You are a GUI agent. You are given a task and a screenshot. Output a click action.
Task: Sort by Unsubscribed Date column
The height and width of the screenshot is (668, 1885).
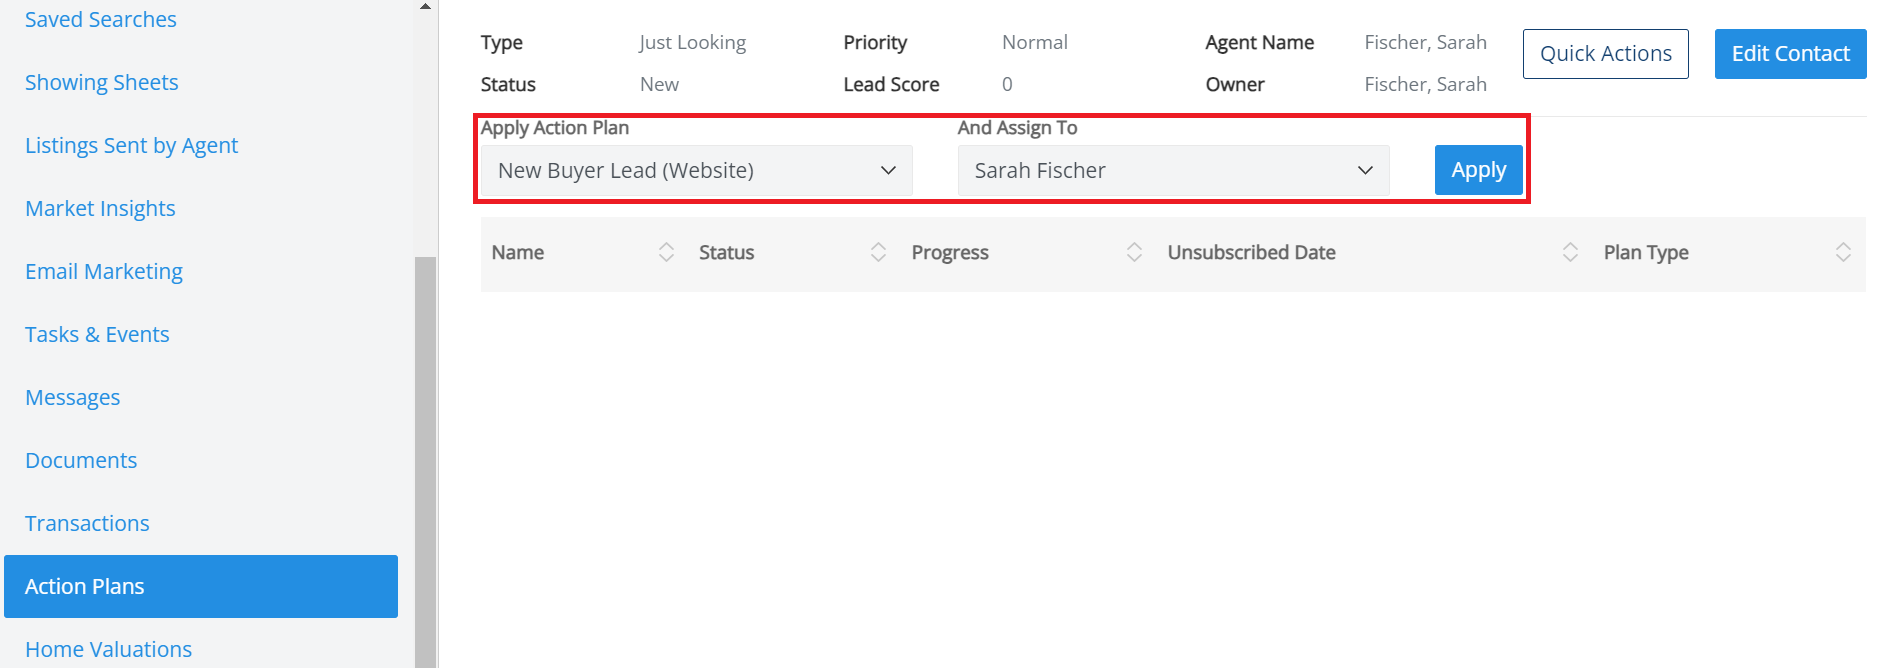[1570, 252]
